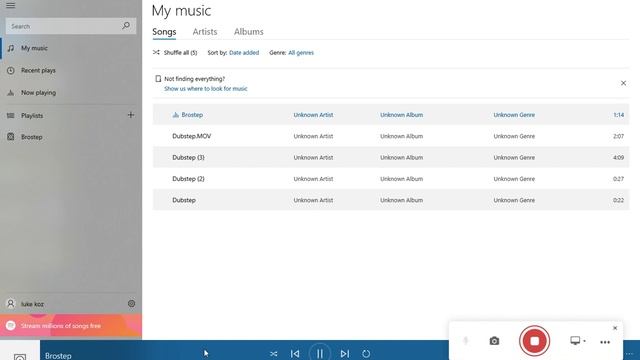Take screenshot with recorder camera icon

pos(494,341)
